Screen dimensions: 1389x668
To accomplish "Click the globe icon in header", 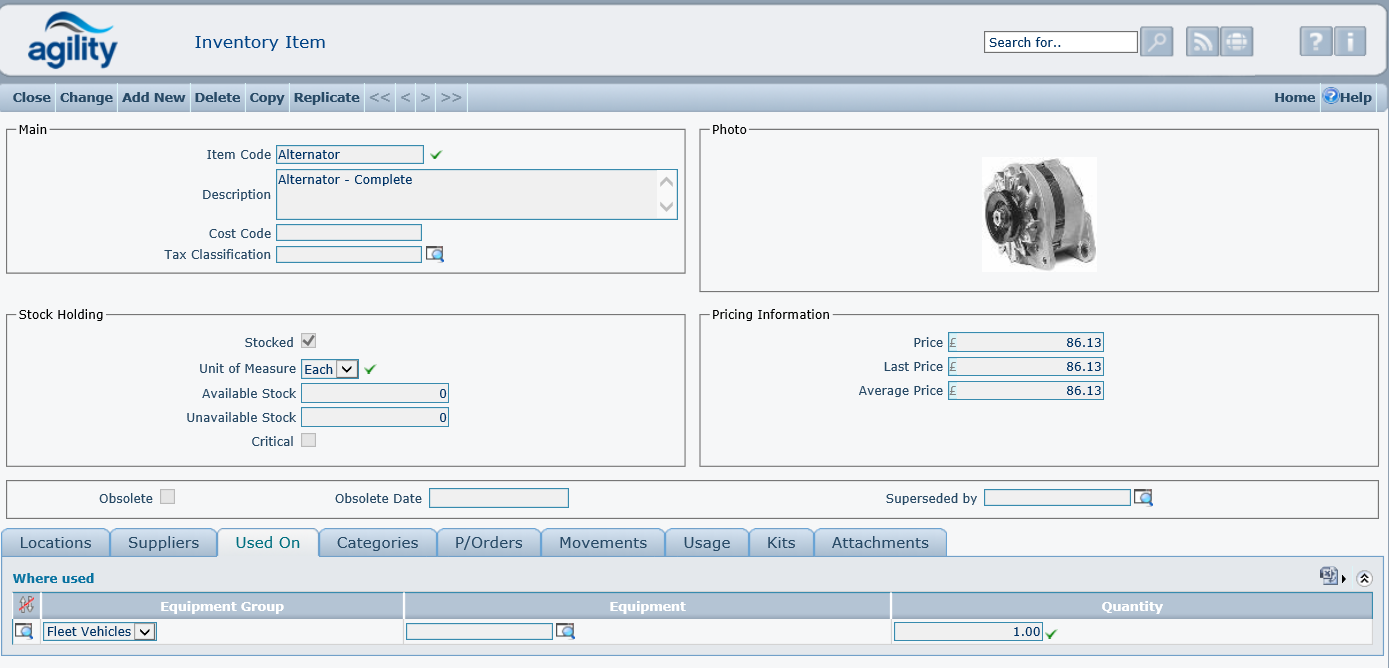I will click(x=1237, y=42).
